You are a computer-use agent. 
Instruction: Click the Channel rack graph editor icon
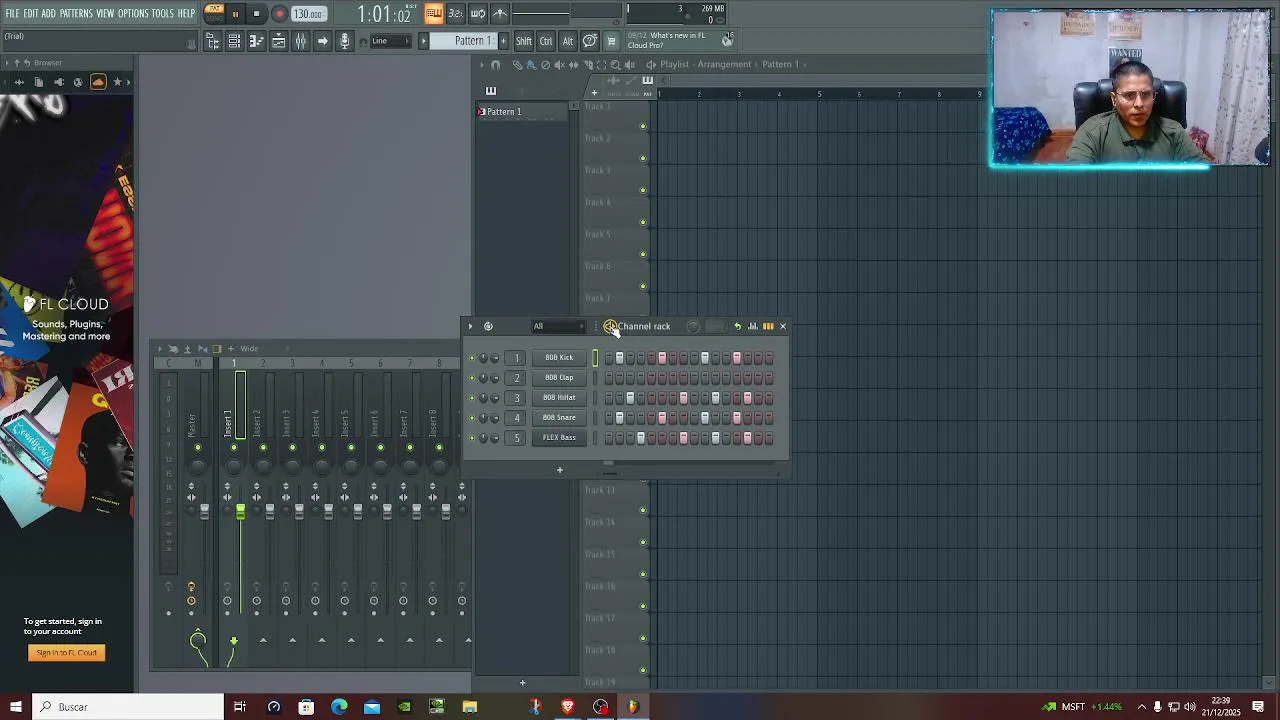click(753, 326)
